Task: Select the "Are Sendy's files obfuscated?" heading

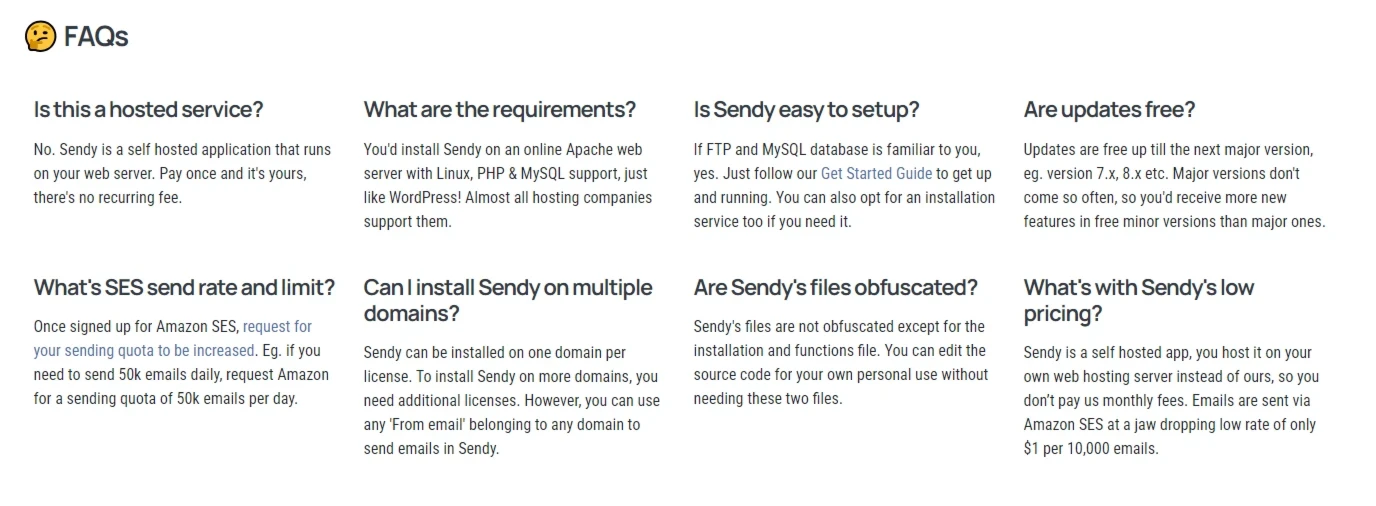Action: [835, 288]
